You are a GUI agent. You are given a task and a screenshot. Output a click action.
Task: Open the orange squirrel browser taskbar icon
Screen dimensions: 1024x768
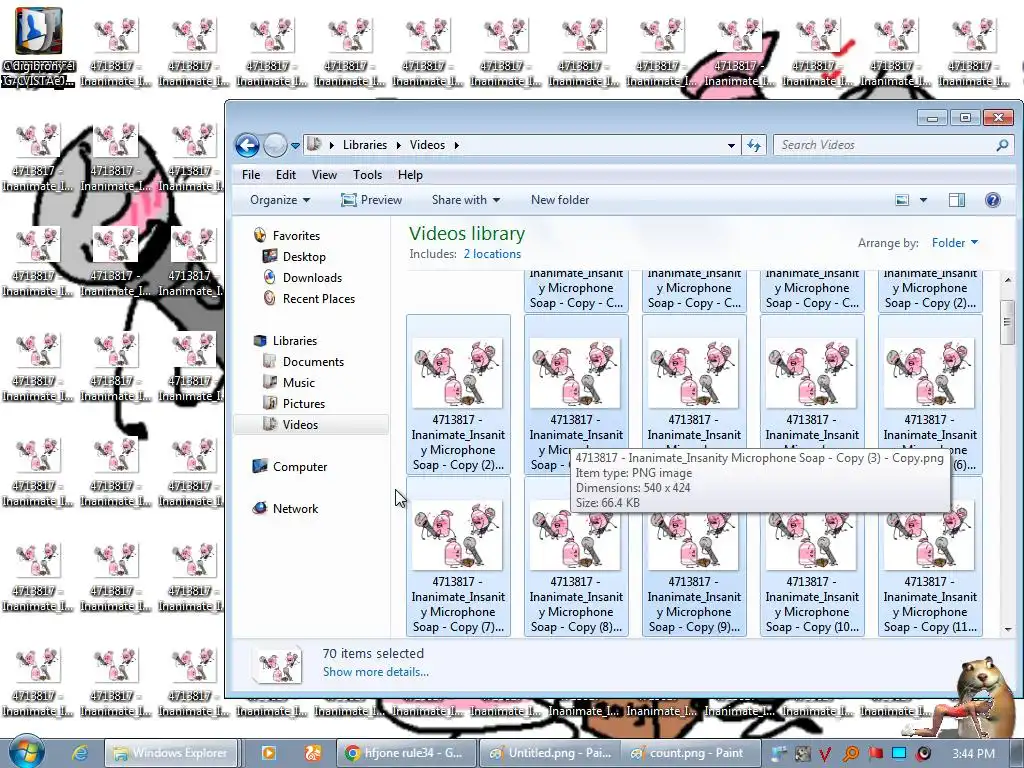pos(313,753)
